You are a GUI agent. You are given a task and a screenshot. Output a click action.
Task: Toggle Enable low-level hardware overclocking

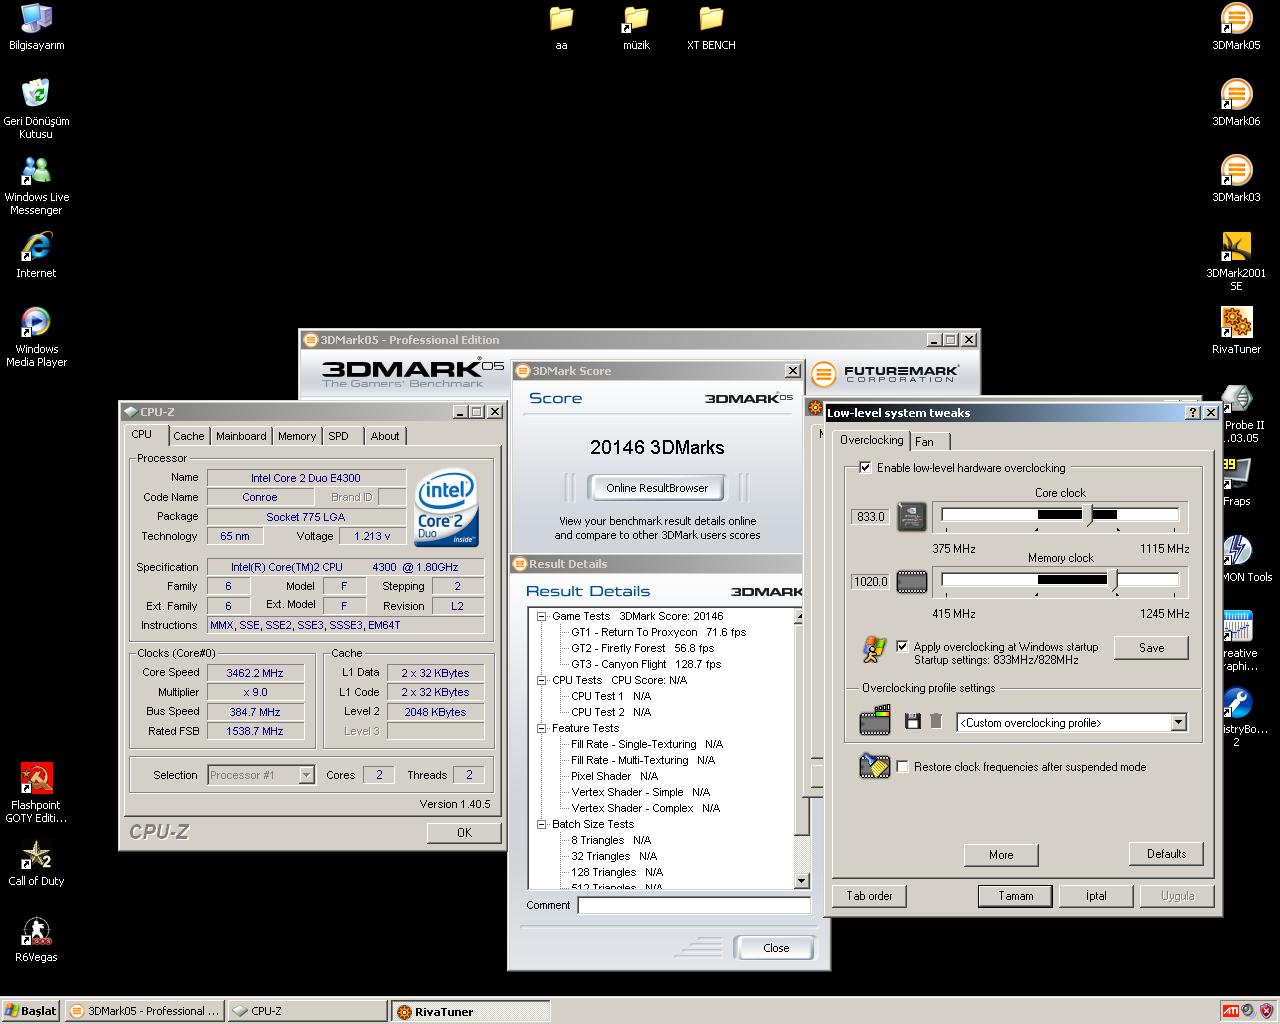(x=865, y=467)
